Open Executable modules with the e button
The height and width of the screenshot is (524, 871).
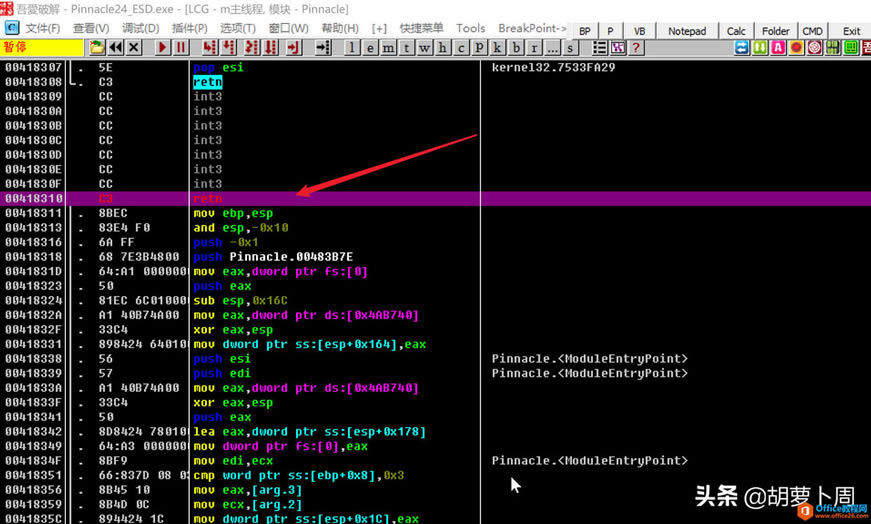tap(370, 48)
